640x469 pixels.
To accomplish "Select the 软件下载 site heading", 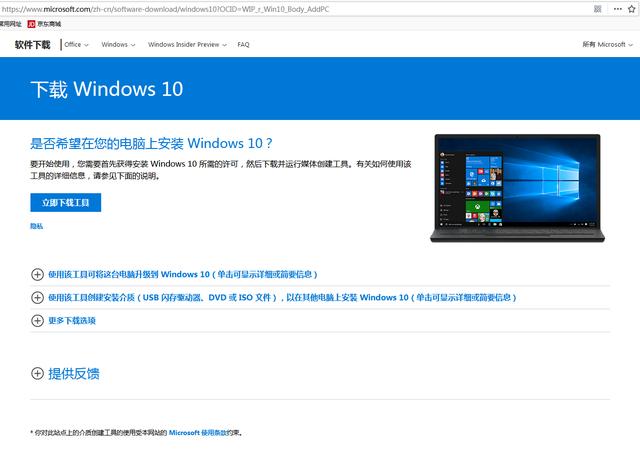I will [31, 45].
